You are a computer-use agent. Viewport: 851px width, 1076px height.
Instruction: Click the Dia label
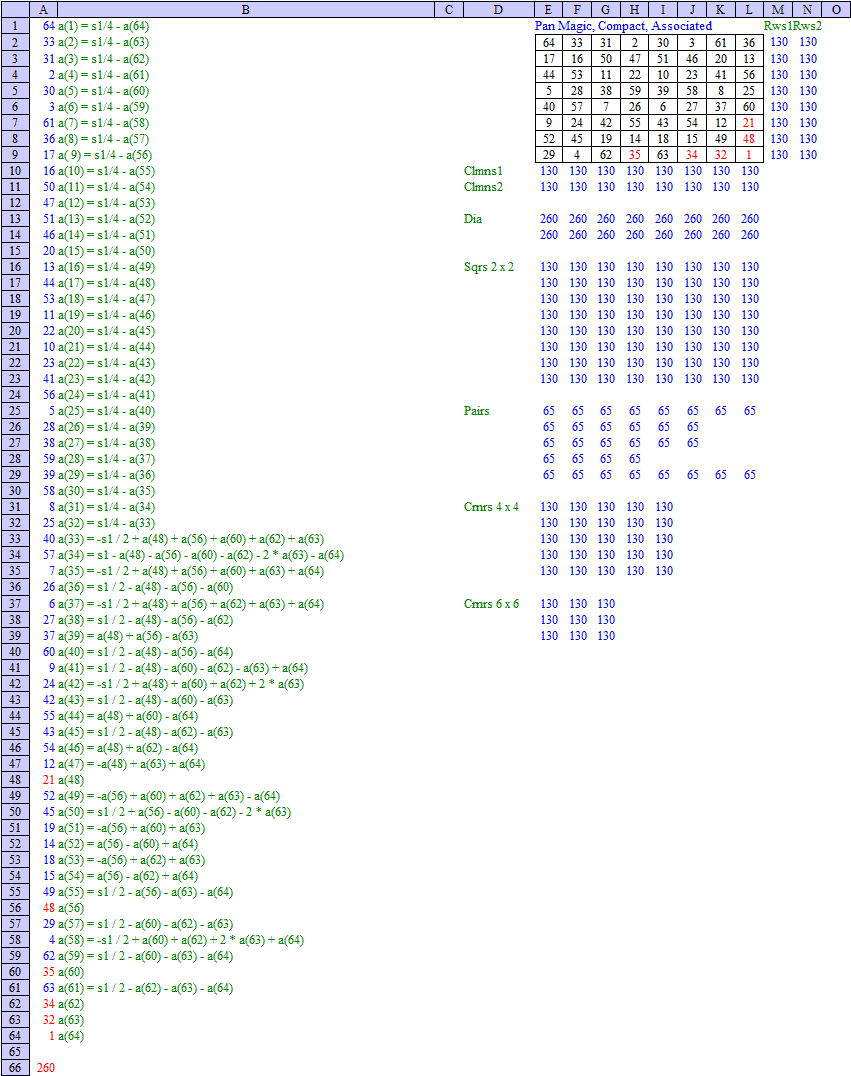pos(473,219)
